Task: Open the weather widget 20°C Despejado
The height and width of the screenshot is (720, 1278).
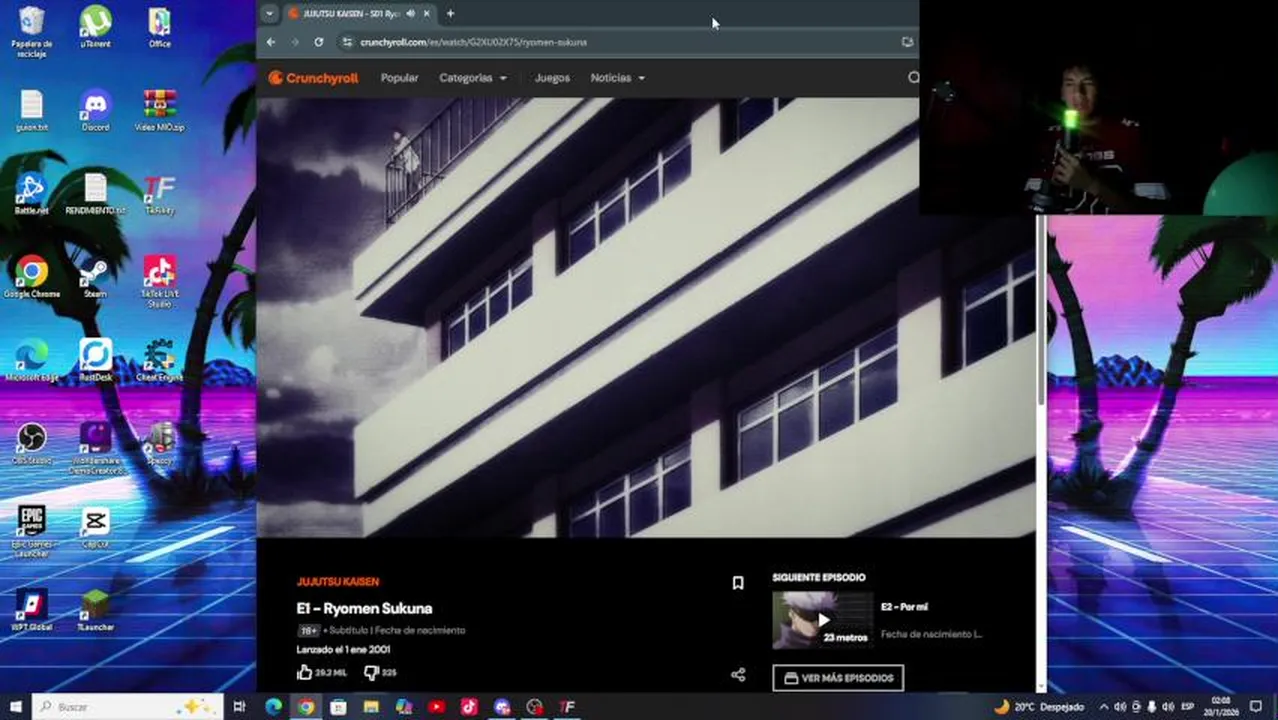Action: [x=1039, y=706]
